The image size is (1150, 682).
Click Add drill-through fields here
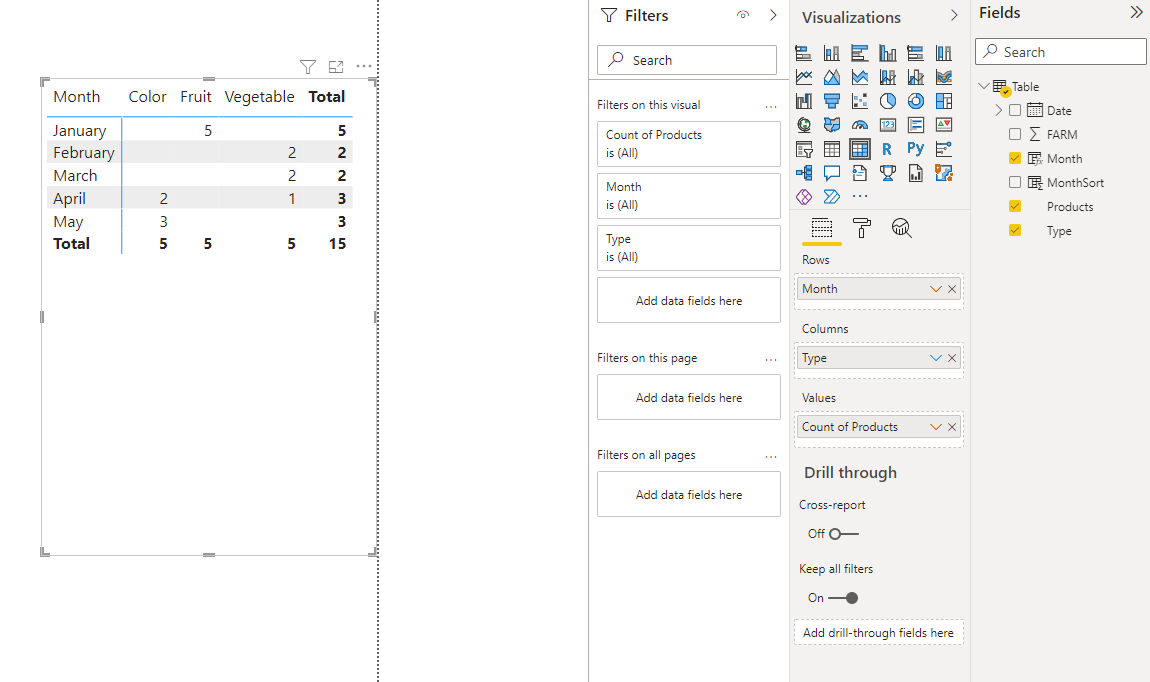879,633
